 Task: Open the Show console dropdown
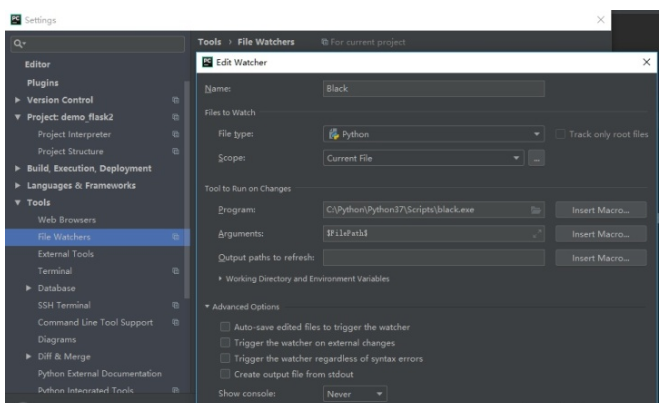(x=355, y=394)
